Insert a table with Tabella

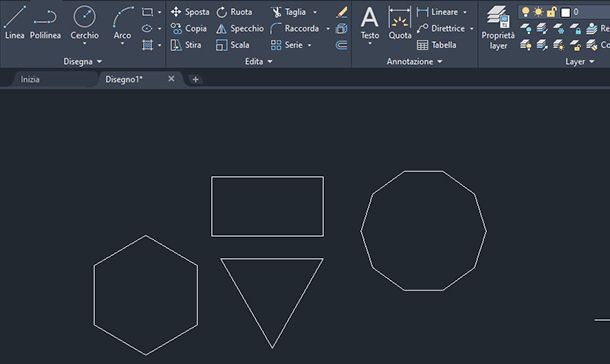[436, 45]
